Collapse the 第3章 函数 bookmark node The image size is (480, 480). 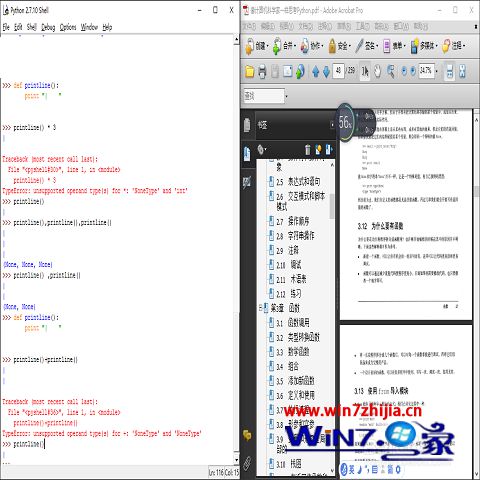pos(261,308)
